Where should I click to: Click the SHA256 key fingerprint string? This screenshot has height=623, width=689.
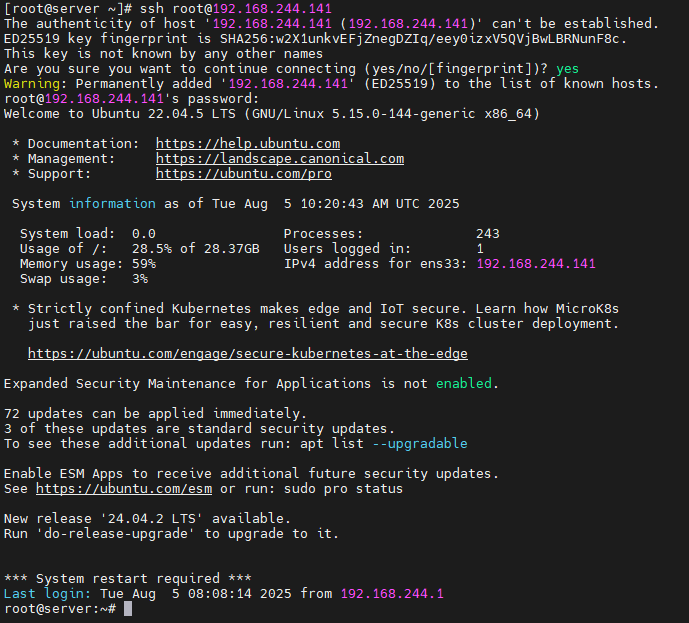(x=420, y=39)
